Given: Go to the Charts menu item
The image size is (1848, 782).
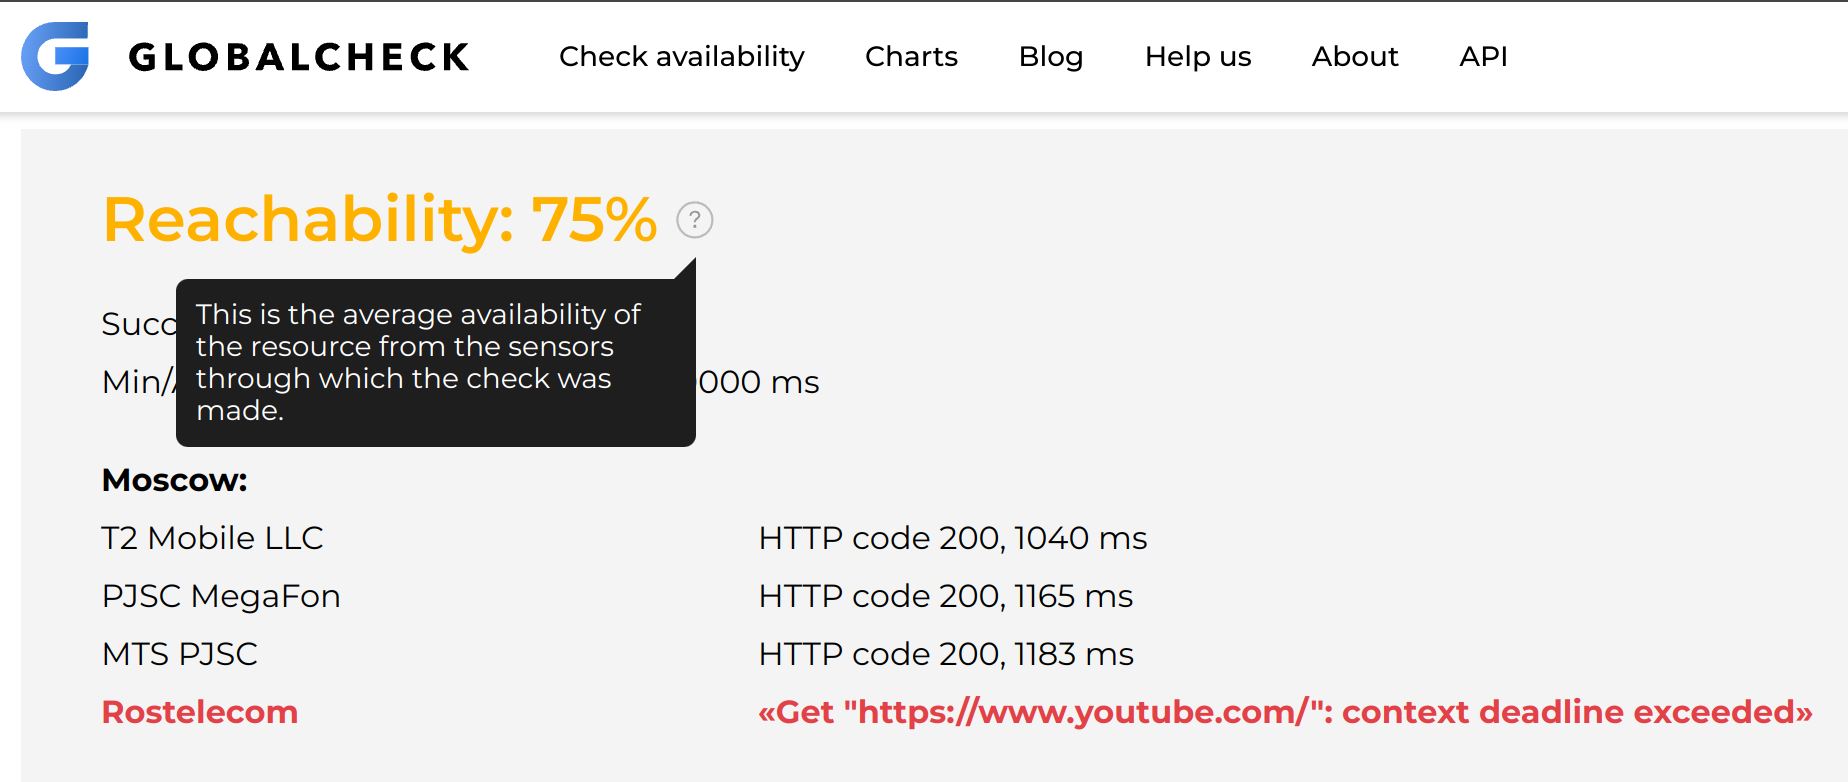Looking at the screenshot, I should pos(911,57).
